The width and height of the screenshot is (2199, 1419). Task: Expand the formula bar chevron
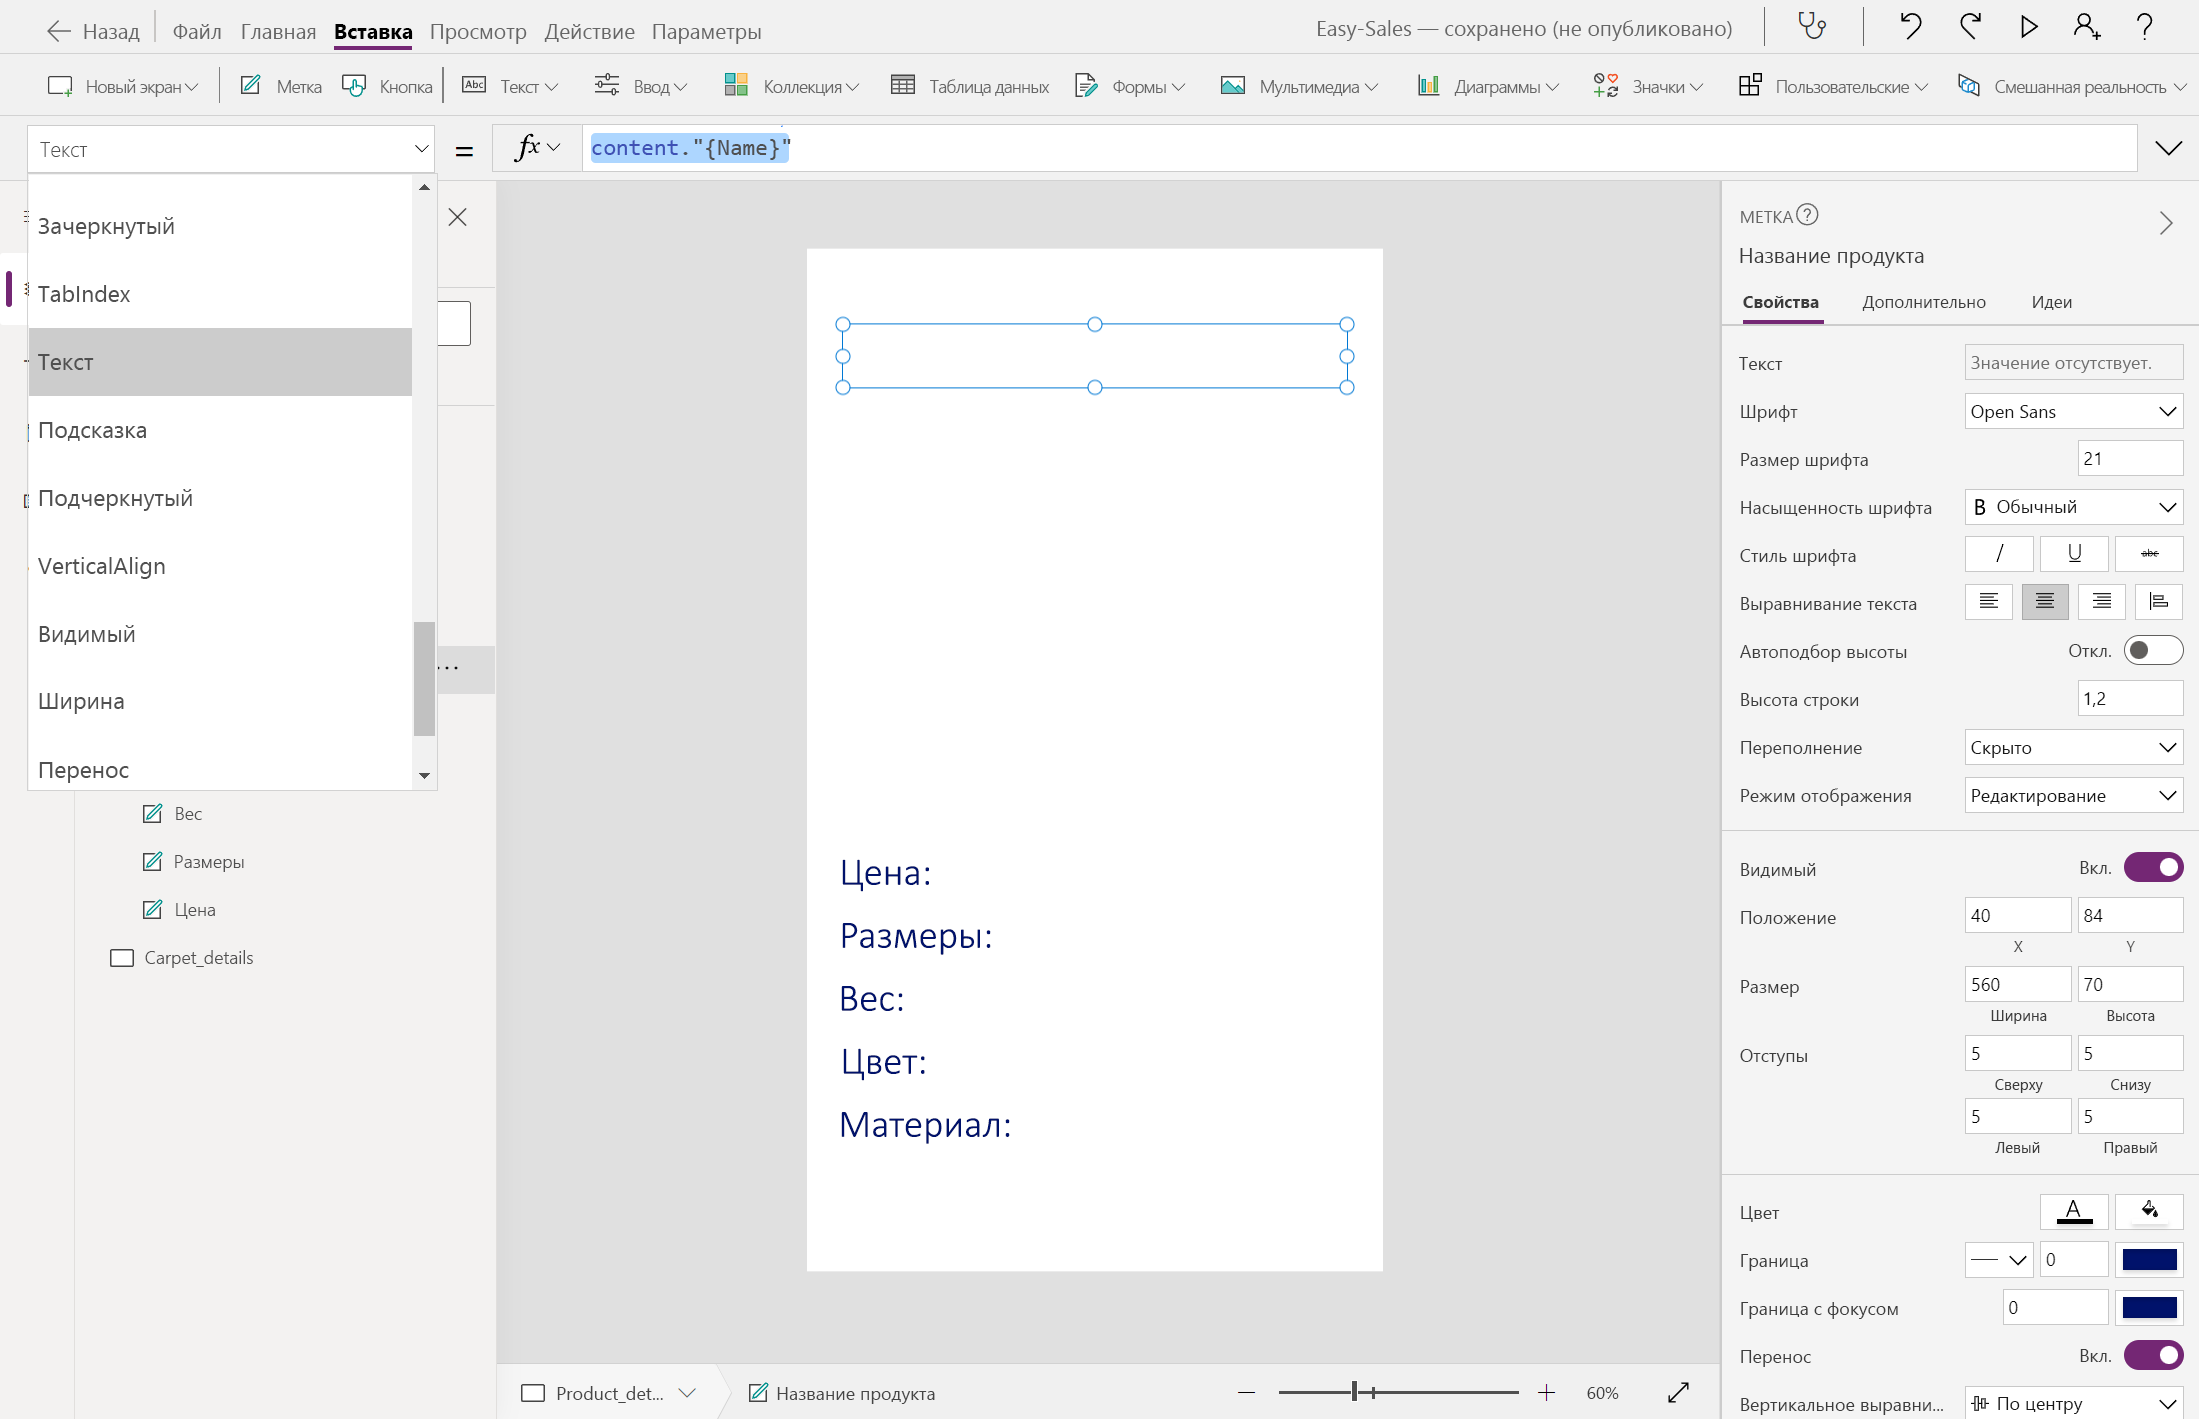2168,149
